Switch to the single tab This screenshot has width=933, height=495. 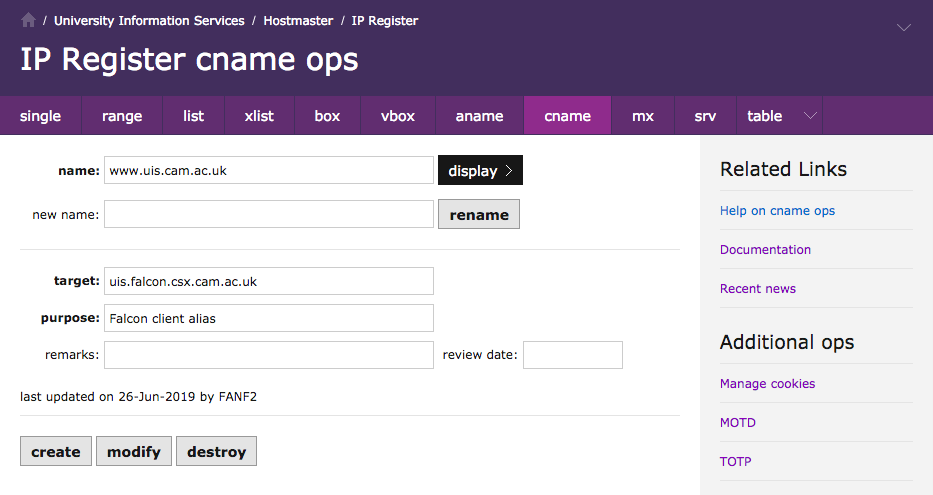tap(40, 116)
